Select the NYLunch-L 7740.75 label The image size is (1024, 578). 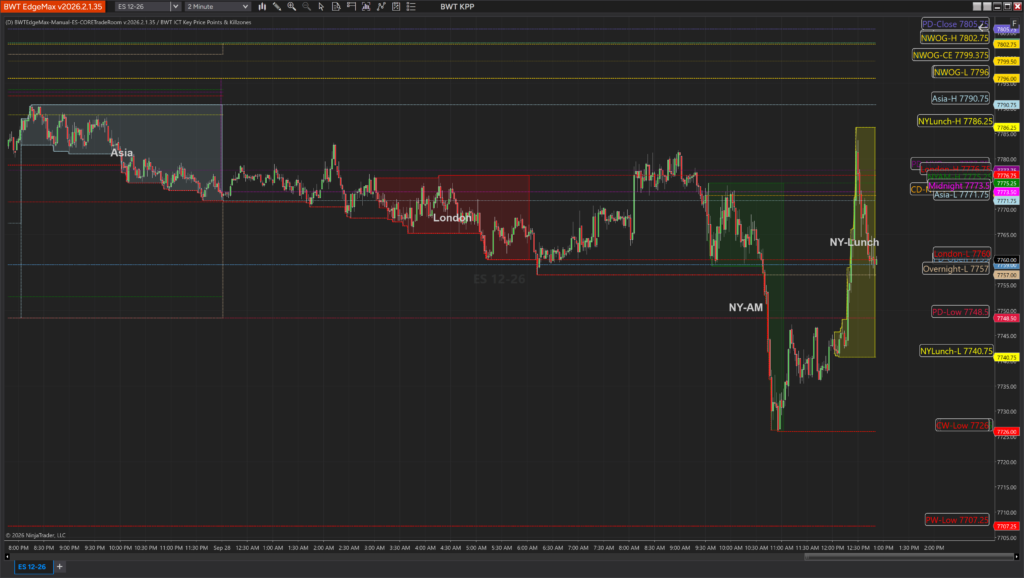point(956,351)
